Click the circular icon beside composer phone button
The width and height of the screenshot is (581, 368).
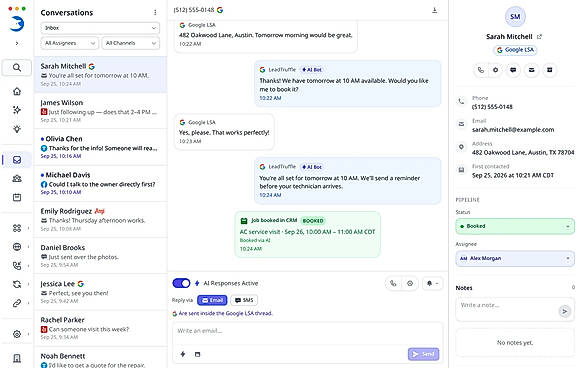pos(410,284)
